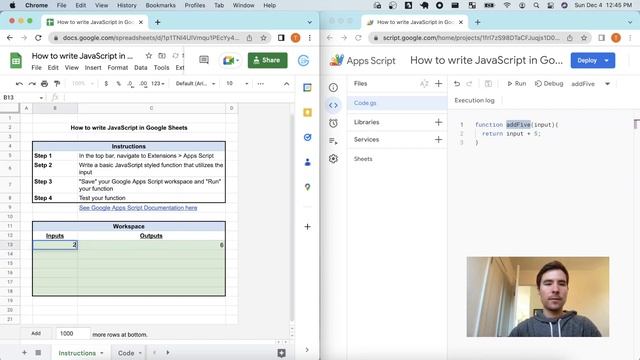The height and width of the screenshot is (360, 640).
Task: Click the 1000 rows input field
Action: (x=72, y=333)
